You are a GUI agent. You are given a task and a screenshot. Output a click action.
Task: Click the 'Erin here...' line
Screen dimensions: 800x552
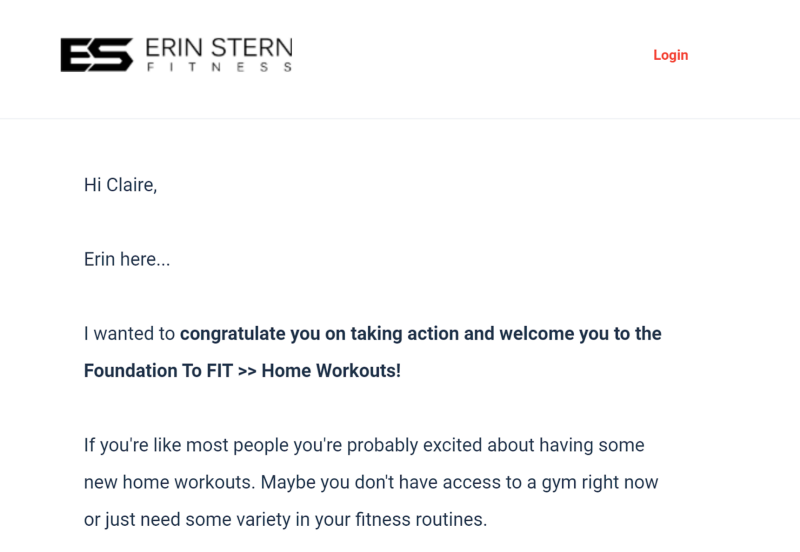(x=127, y=259)
